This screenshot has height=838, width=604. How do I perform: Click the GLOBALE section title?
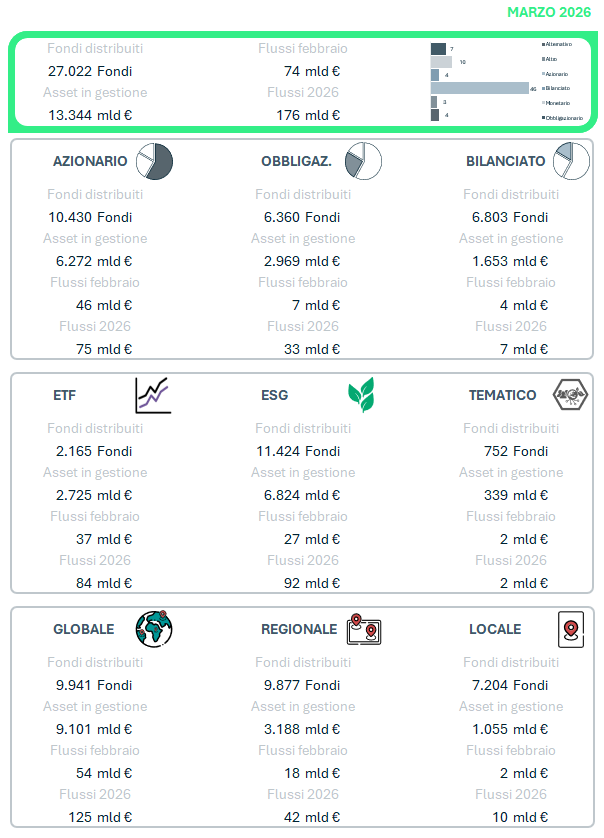coord(83,629)
